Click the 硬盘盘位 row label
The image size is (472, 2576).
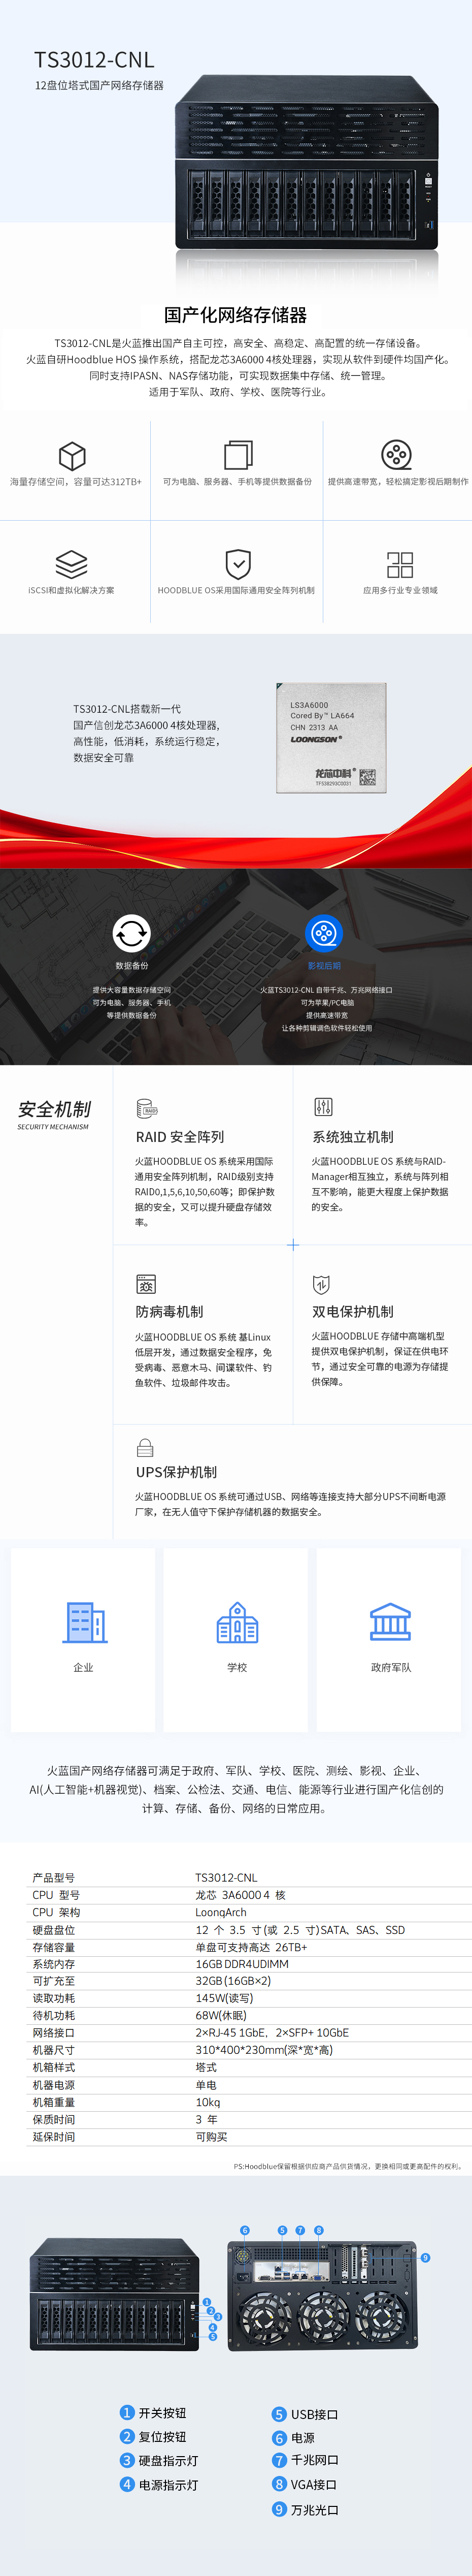coord(54,1930)
